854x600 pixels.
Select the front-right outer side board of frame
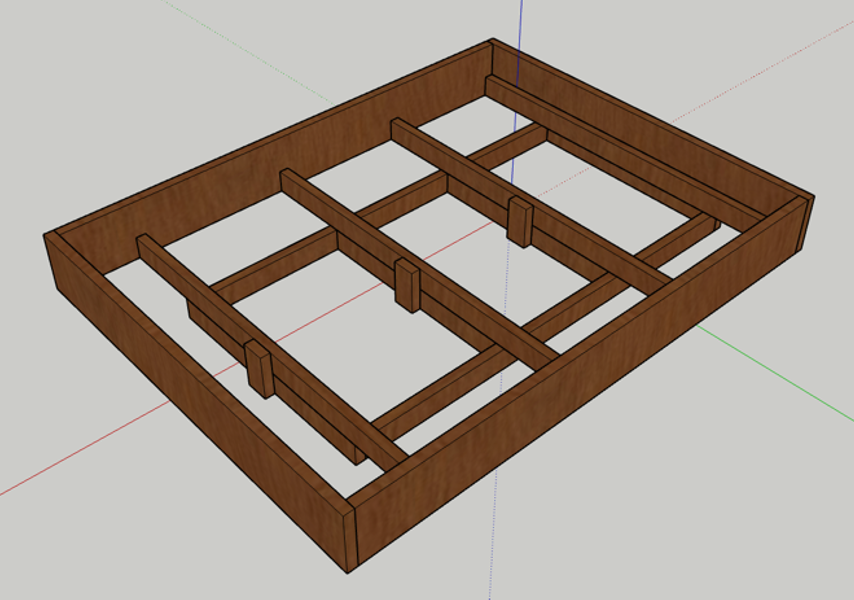coord(577,381)
